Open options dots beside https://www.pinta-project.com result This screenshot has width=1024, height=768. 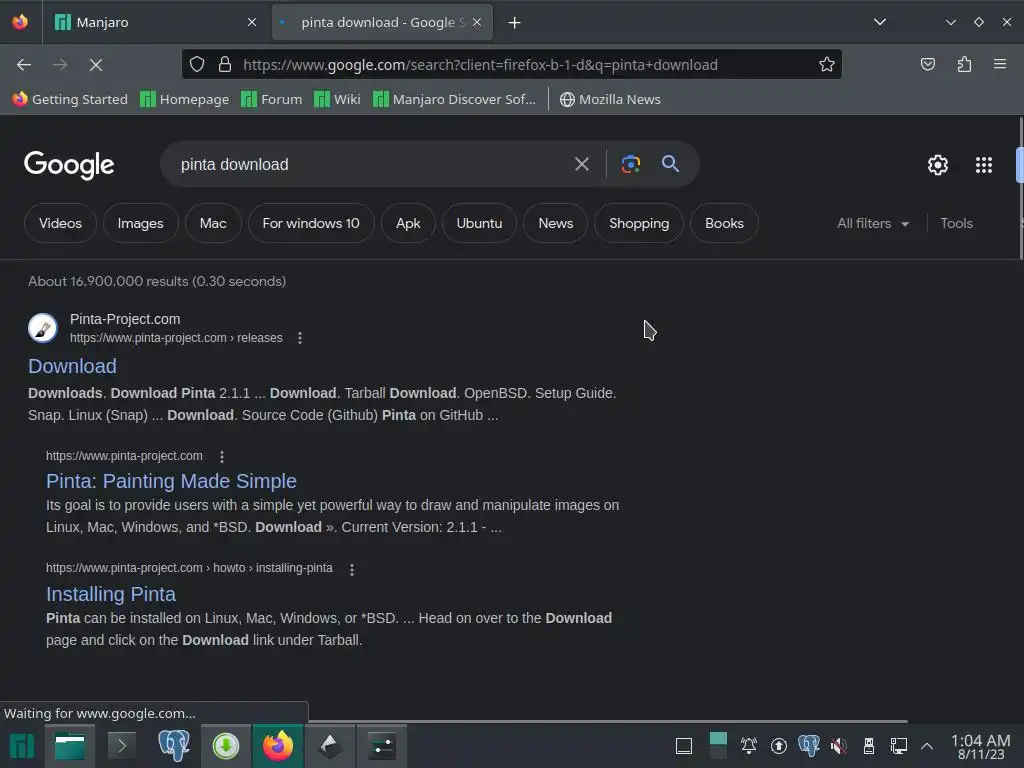tap(222, 456)
